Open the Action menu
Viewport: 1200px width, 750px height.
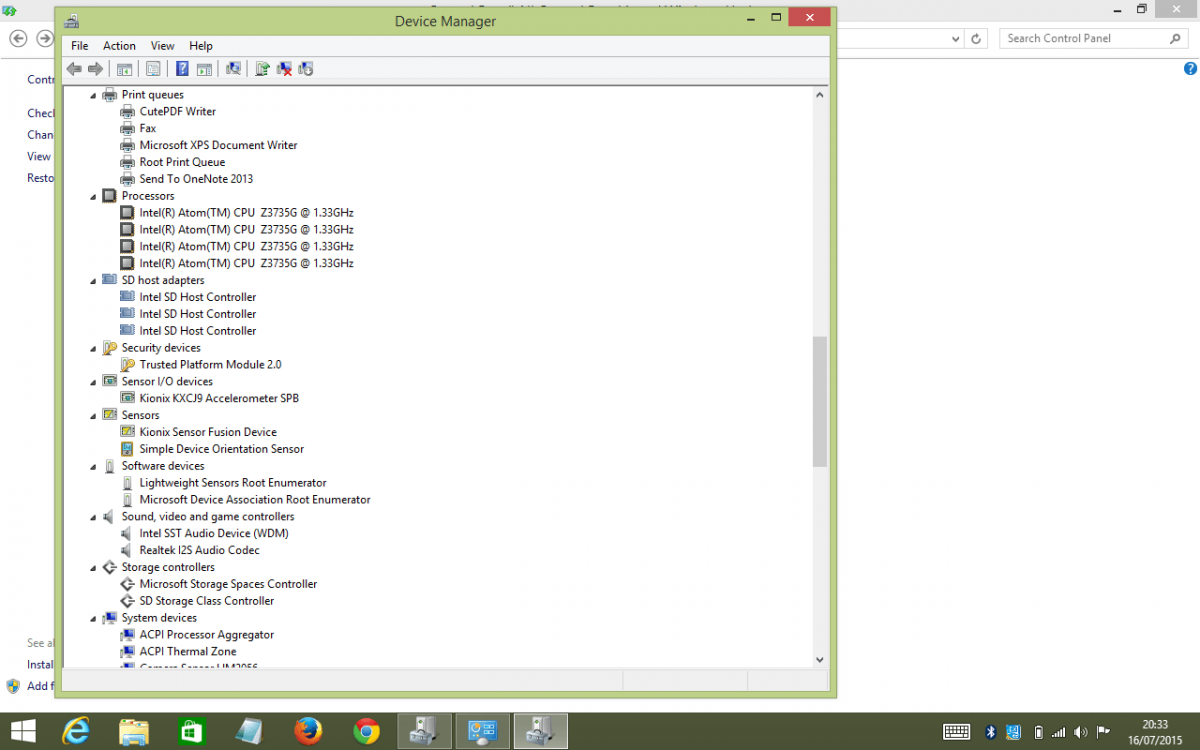(119, 46)
